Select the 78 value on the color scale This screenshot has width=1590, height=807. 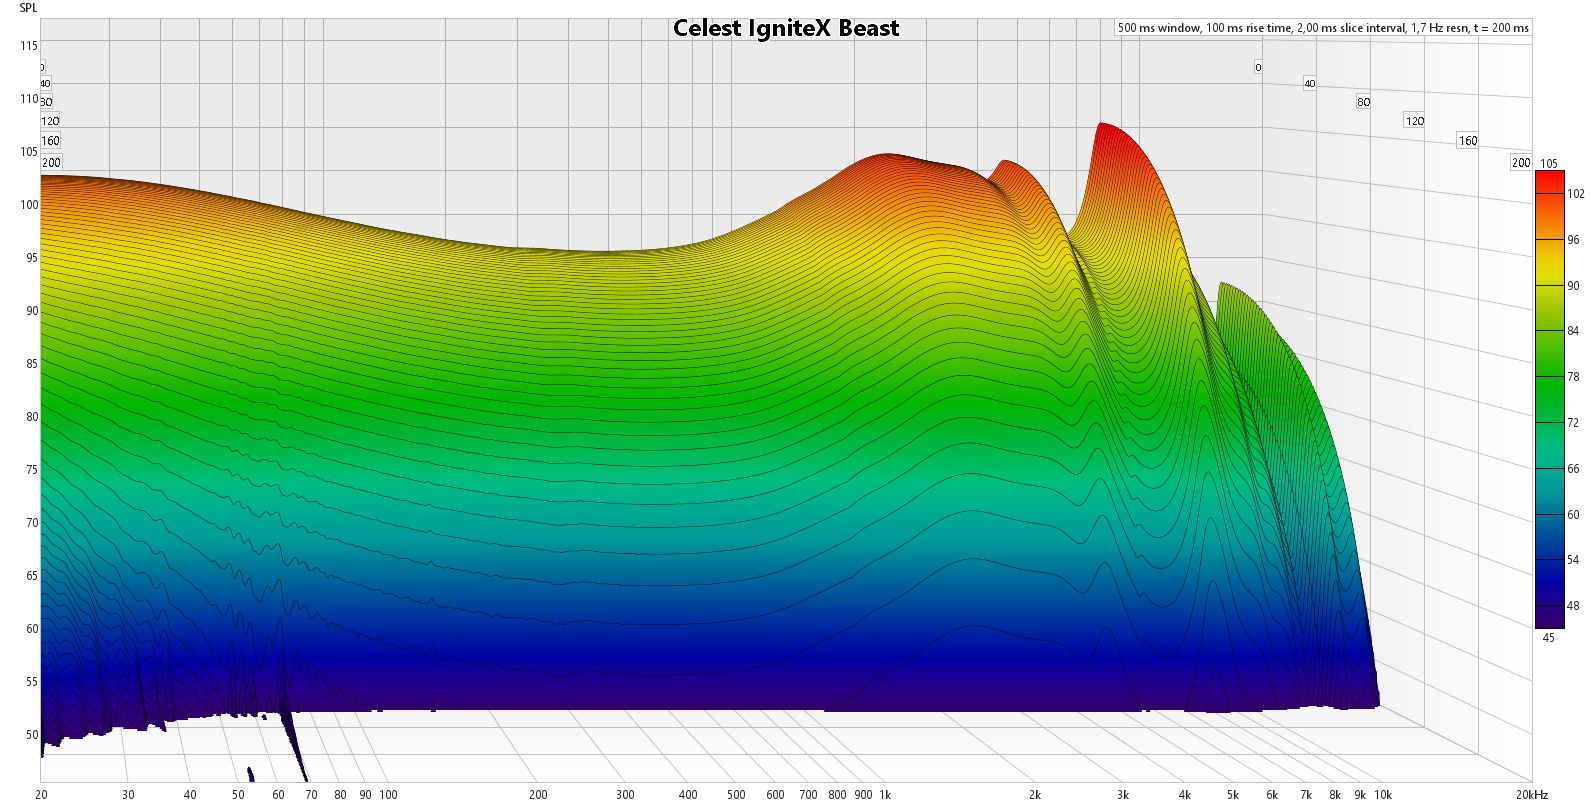(x=1574, y=377)
